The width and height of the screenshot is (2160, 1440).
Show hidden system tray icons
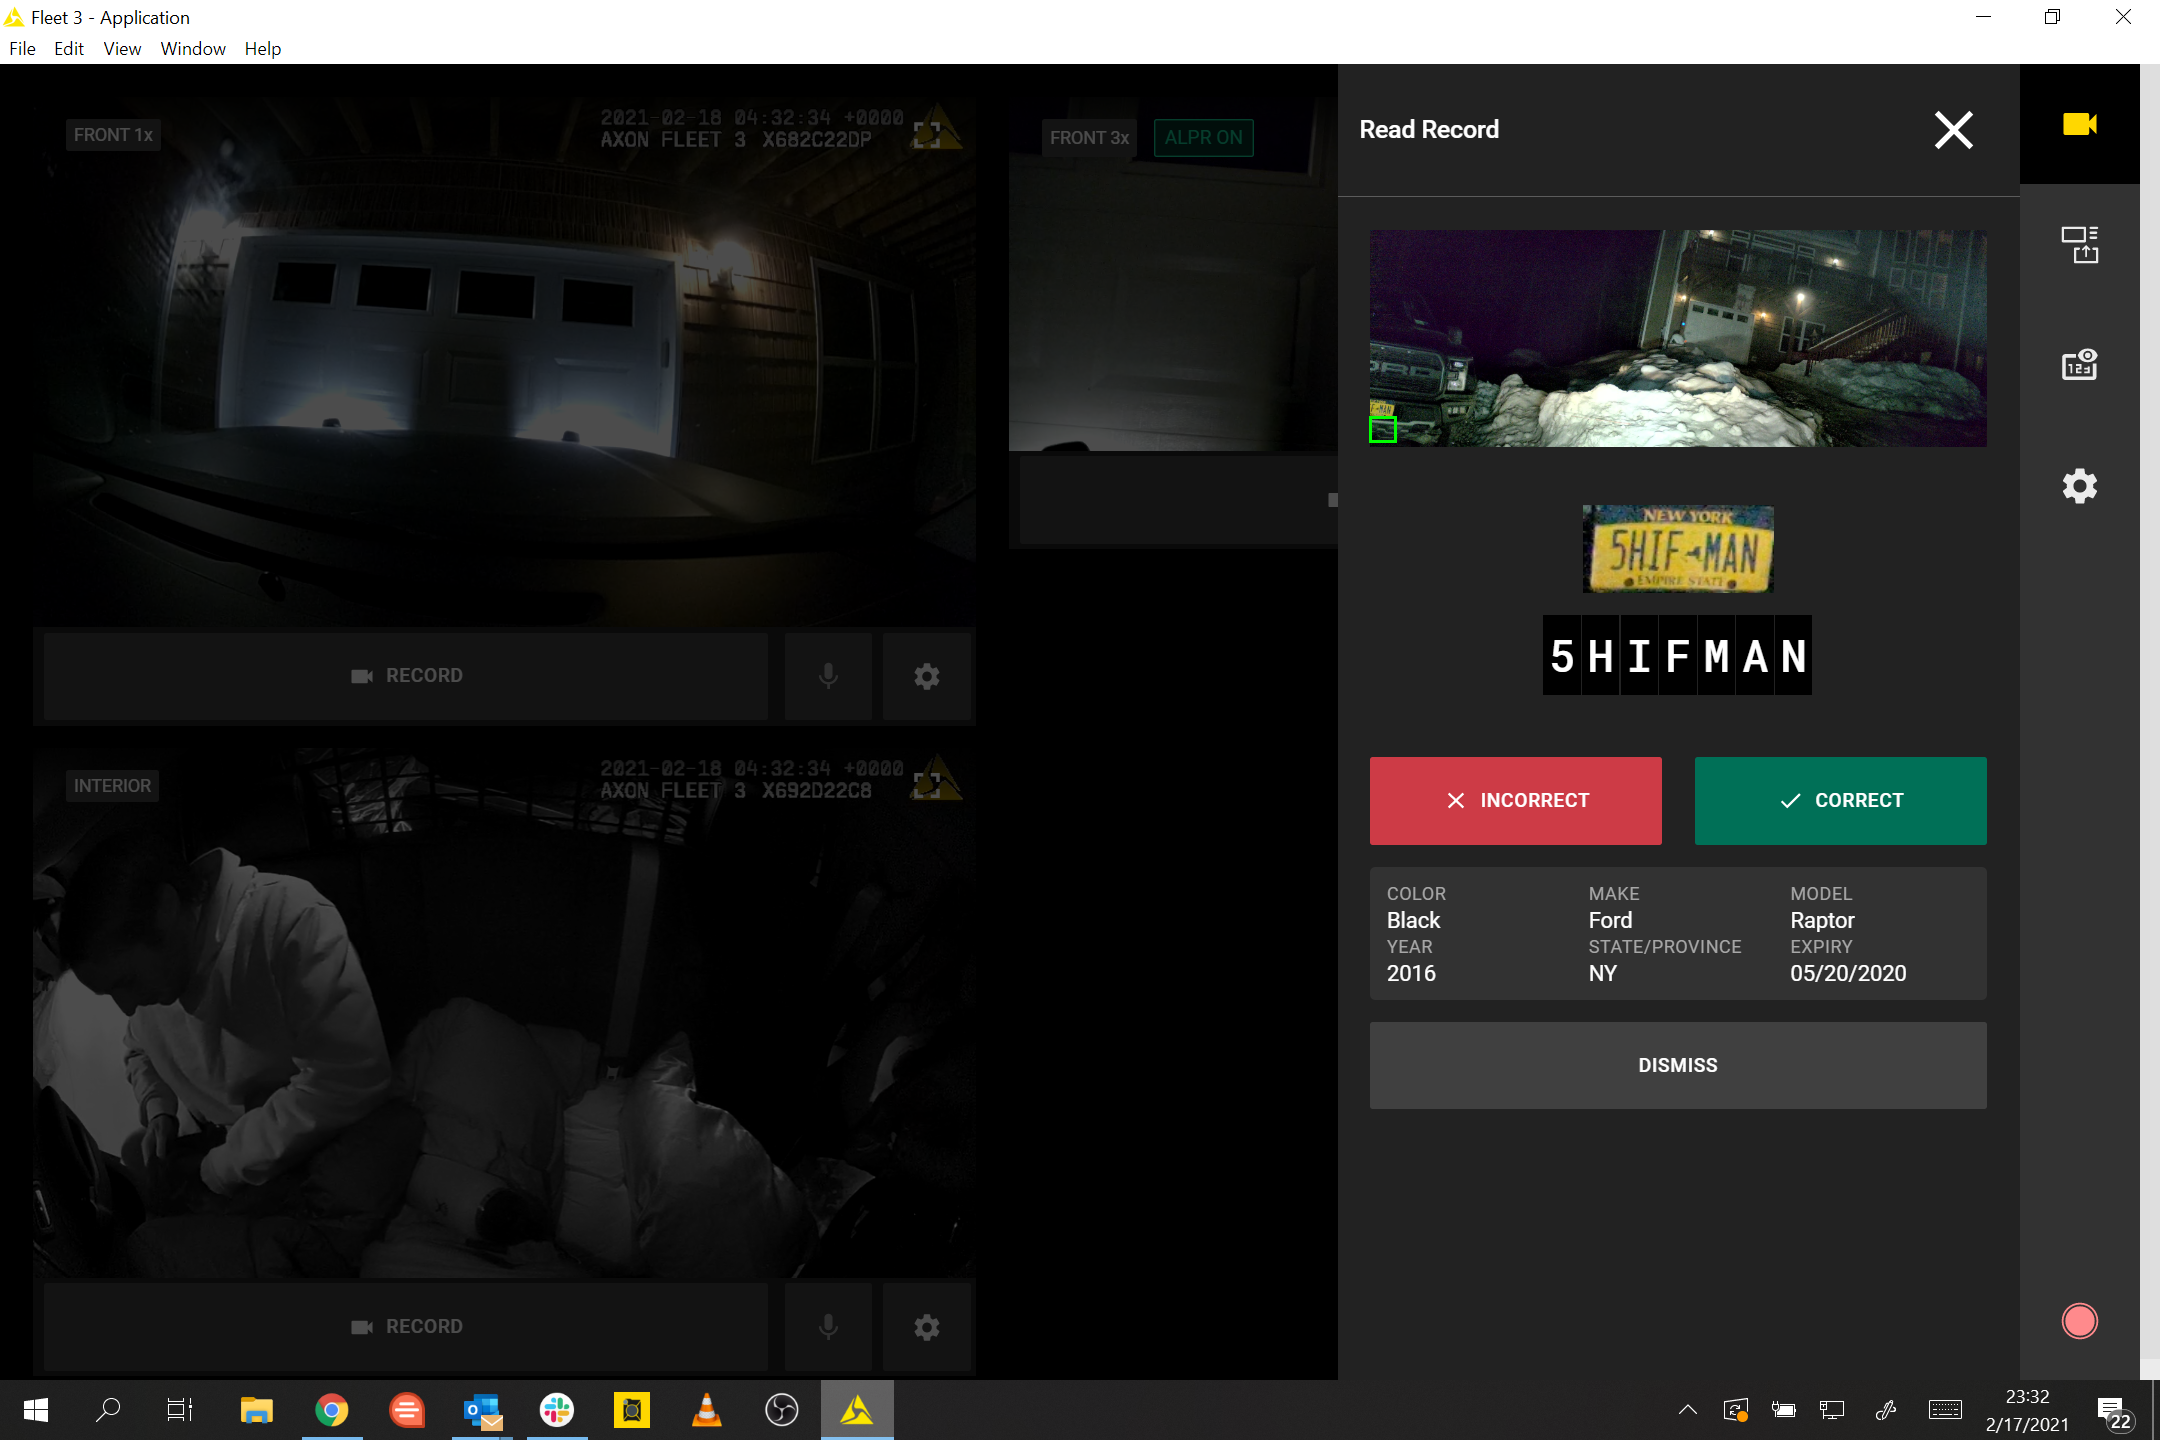[1688, 1410]
